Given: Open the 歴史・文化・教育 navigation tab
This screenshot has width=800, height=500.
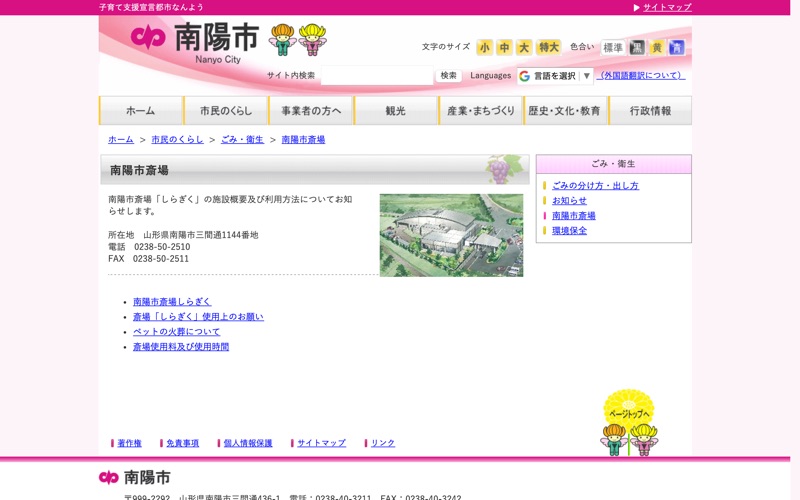Looking at the screenshot, I should (x=565, y=110).
